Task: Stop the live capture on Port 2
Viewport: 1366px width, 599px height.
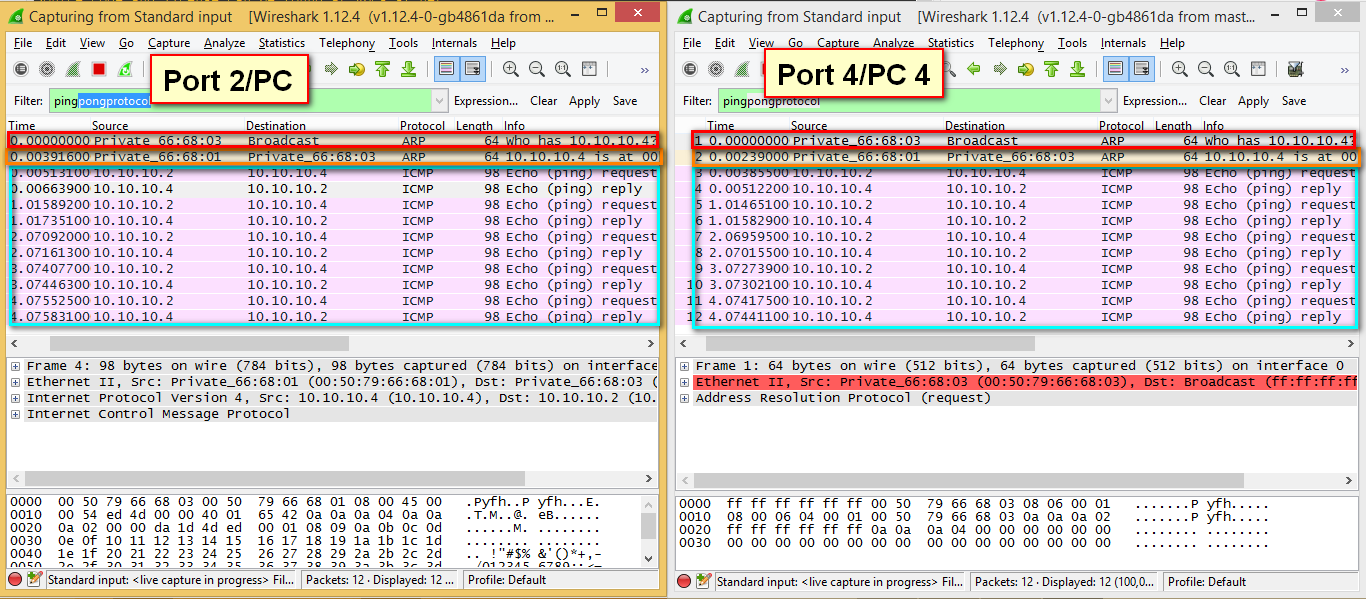Action: click(x=98, y=68)
